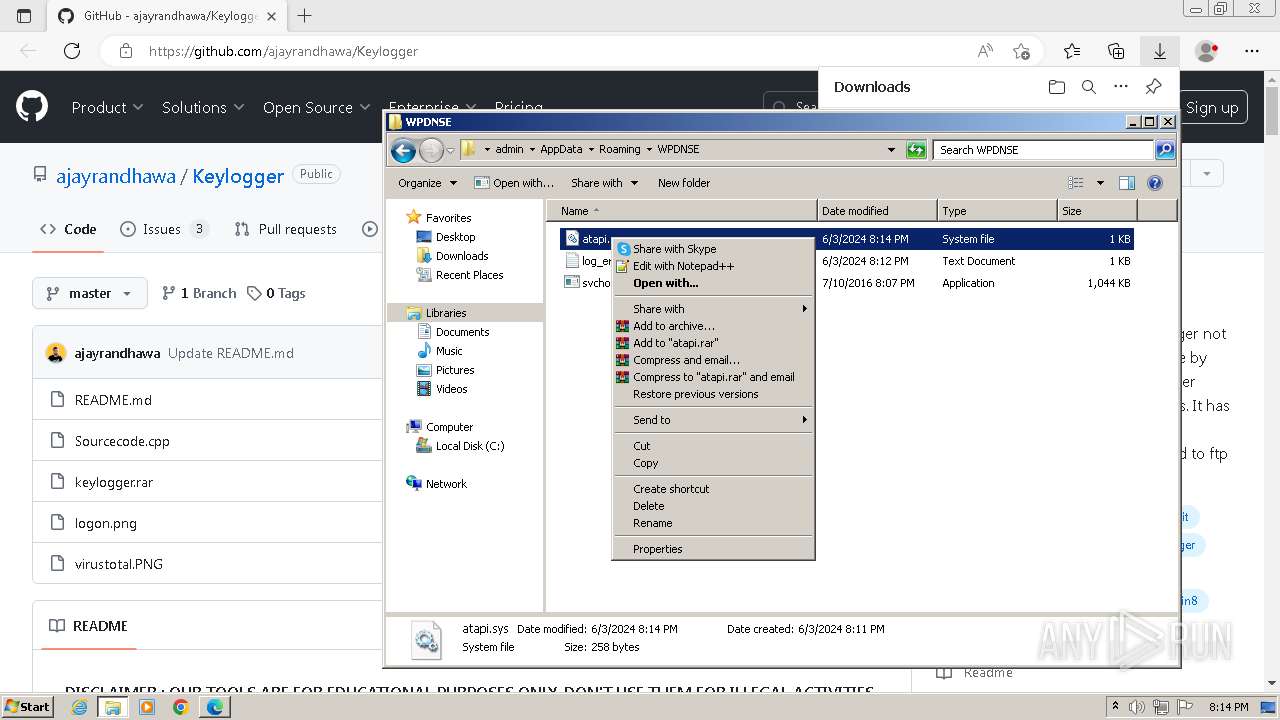The width and height of the screenshot is (1280, 720).
Task: Click the Edge profile avatar icon
Action: [1207, 51]
